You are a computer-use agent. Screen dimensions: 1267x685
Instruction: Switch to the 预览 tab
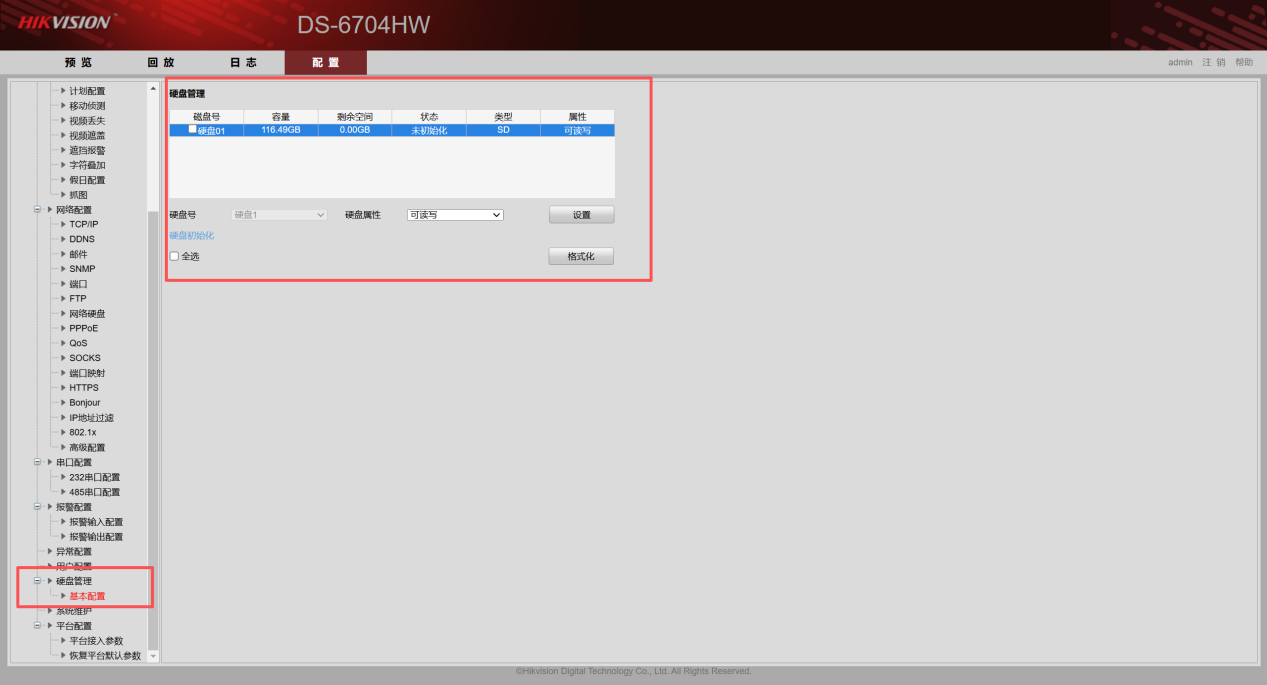[x=79, y=62]
